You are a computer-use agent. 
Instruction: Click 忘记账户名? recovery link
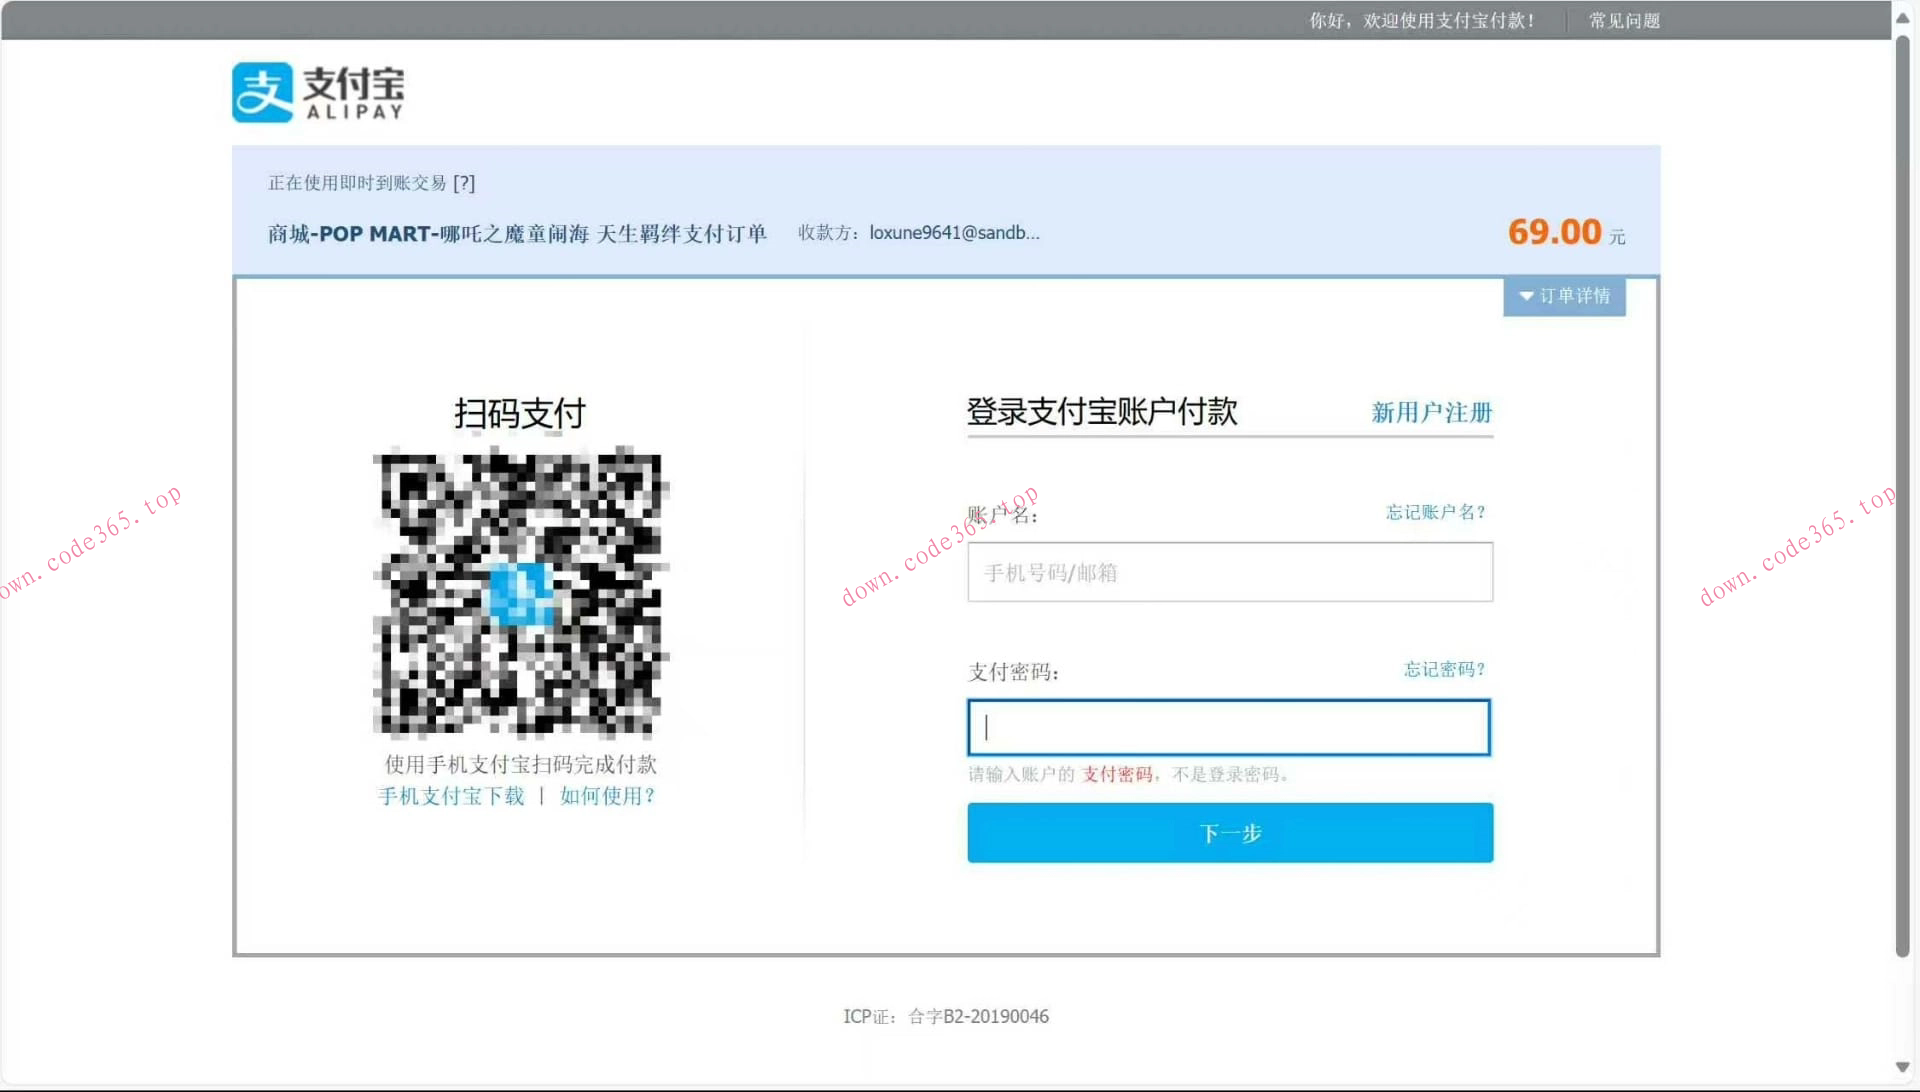click(x=1435, y=511)
